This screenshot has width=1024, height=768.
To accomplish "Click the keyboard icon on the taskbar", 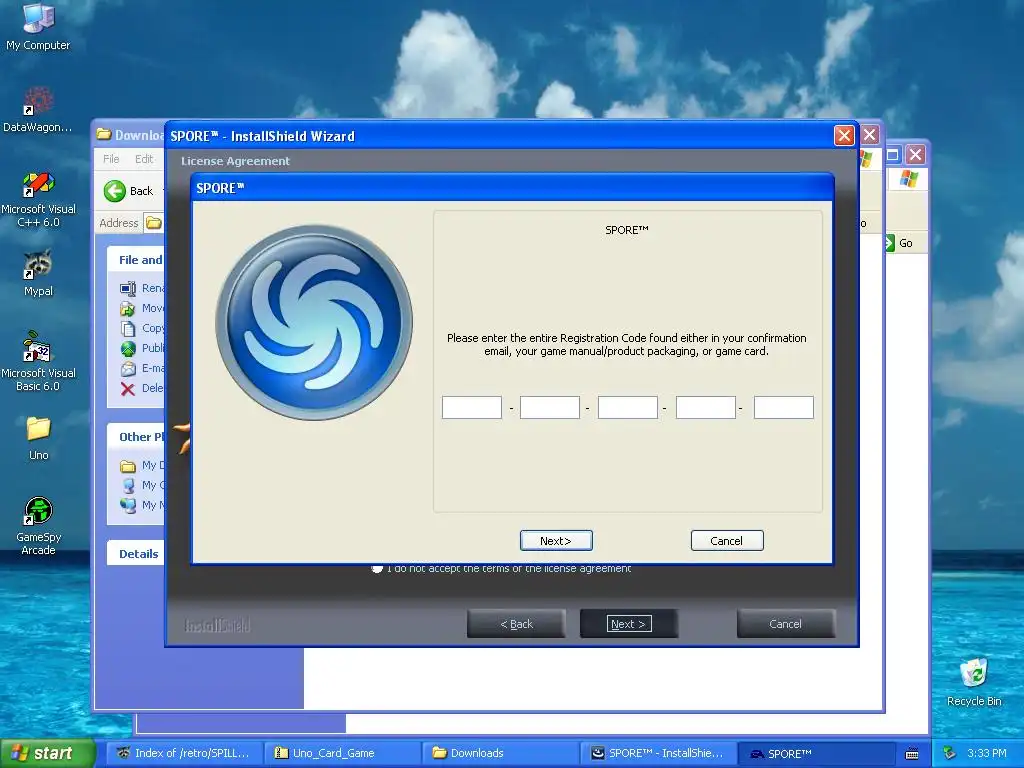I will pos(912,754).
